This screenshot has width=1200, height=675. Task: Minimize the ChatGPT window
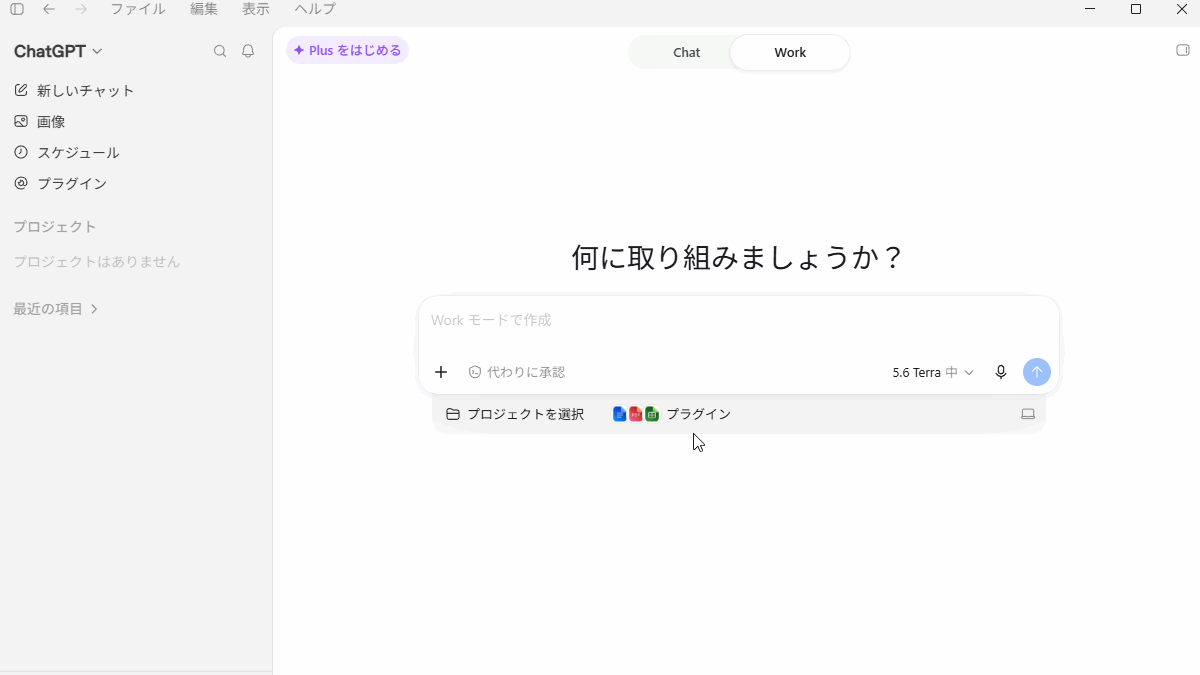(x=1090, y=9)
